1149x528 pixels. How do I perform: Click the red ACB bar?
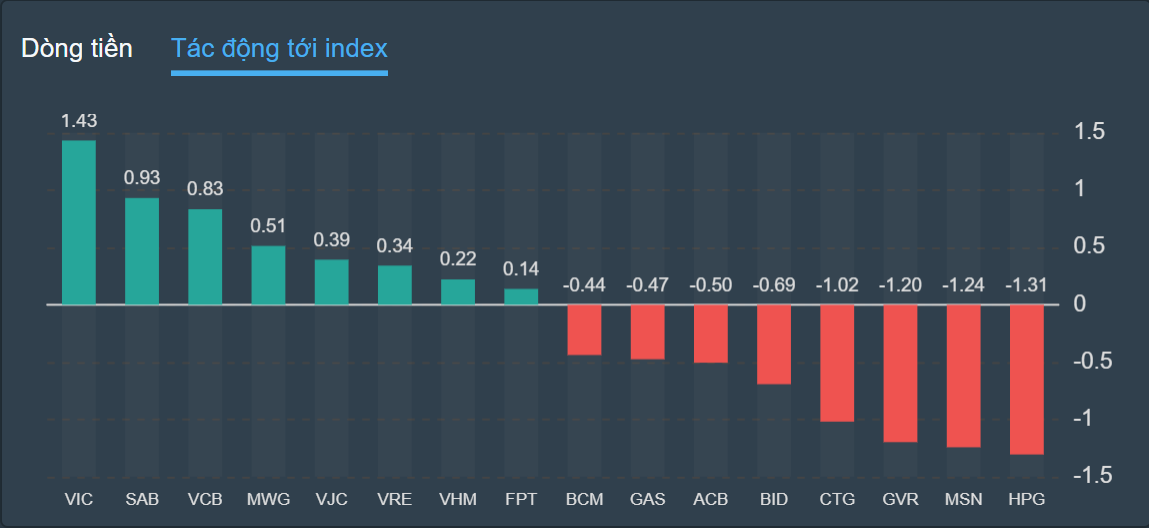[x=711, y=333]
